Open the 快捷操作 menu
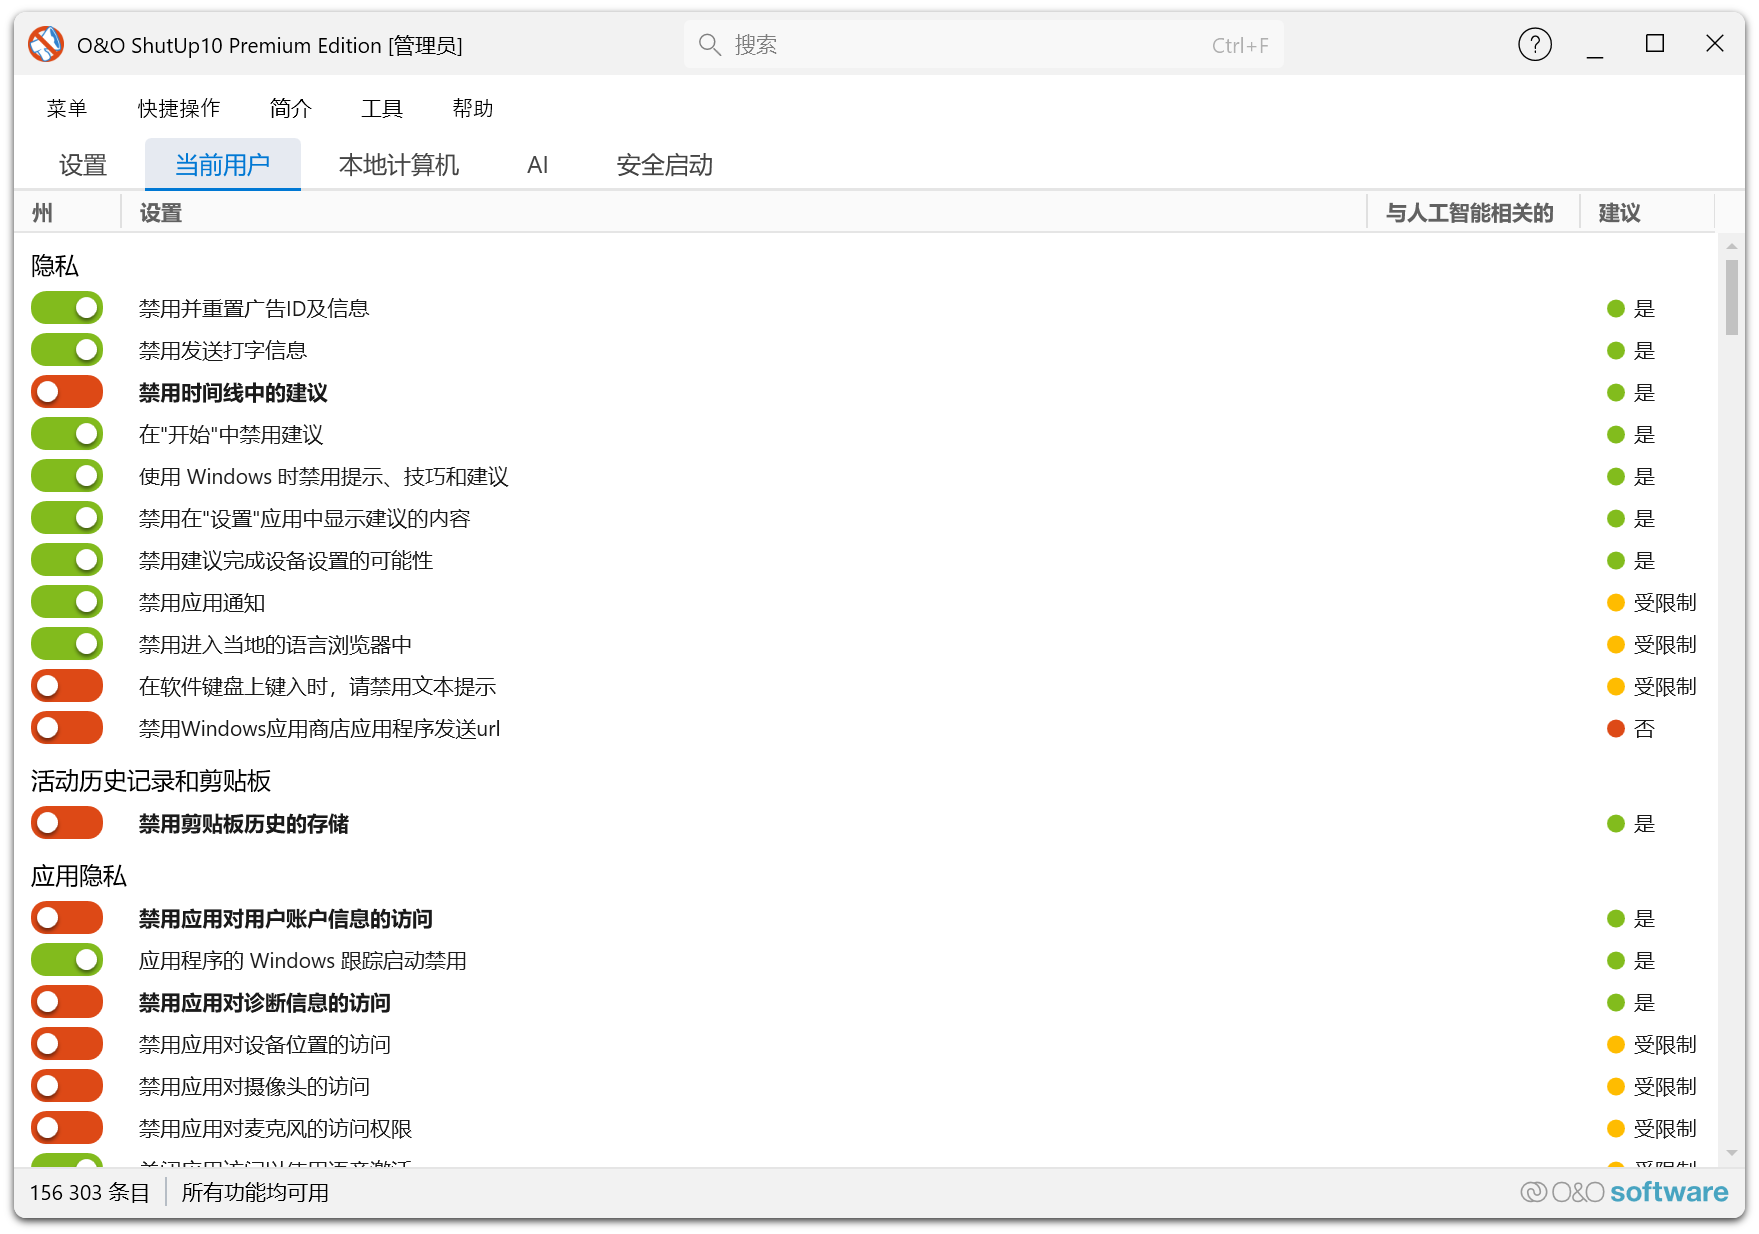 179,108
